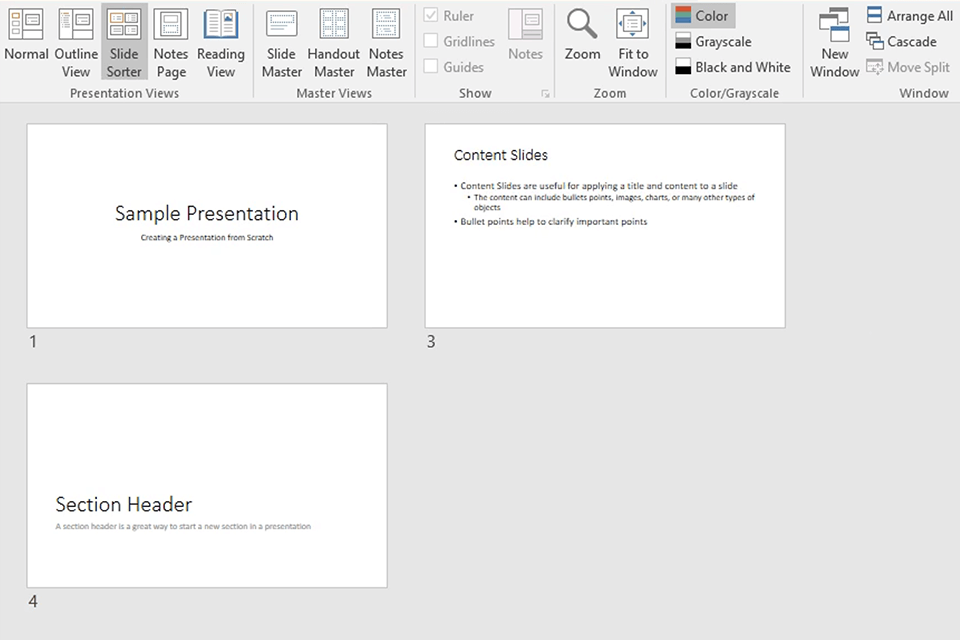The image size is (960, 640).
Task: Open Reading View
Action: point(221,42)
